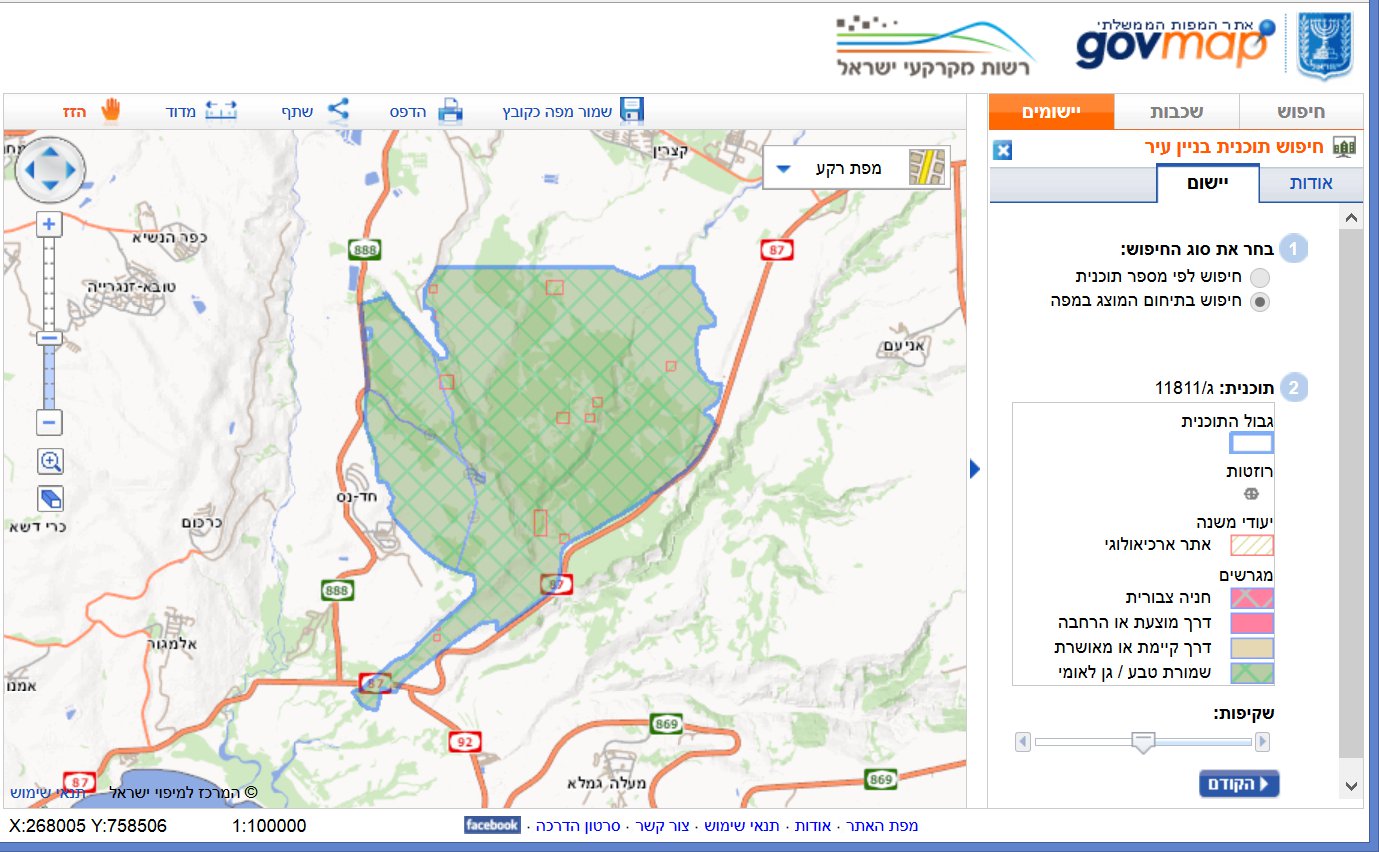Click the zoom in plus button
This screenshot has width=1379, height=852.
(x=49, y=224)
